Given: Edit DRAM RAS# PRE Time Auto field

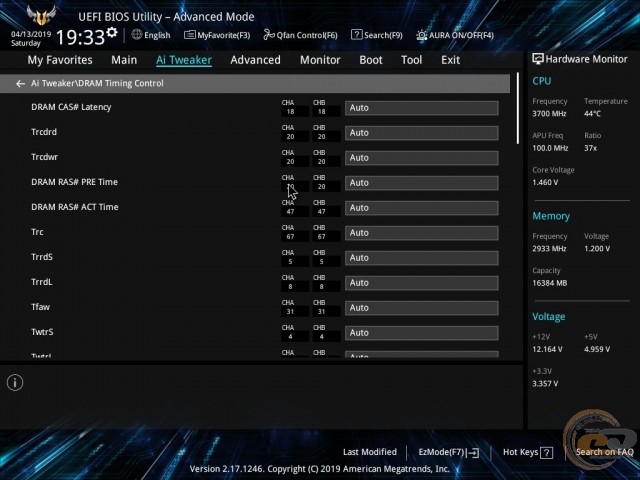Looking at the screenshot, I should point(422,183).
